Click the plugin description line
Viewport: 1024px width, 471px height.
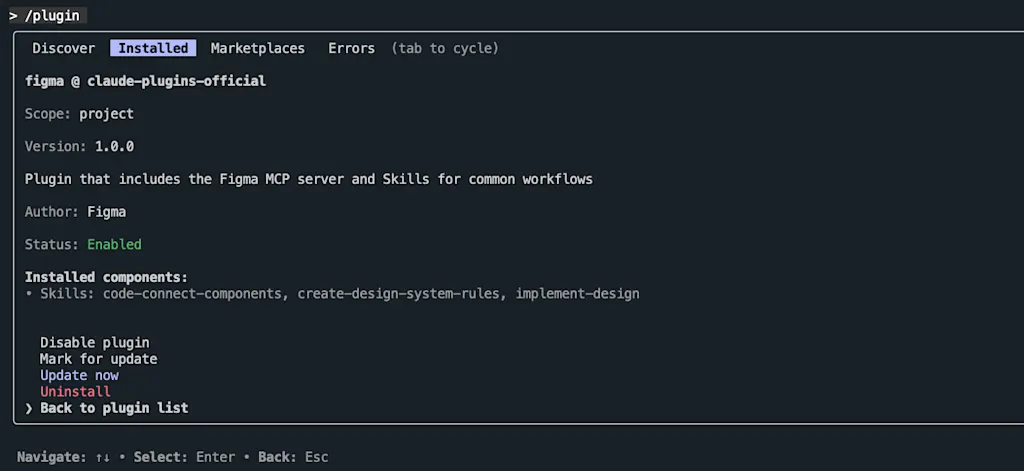coord(308,179)
